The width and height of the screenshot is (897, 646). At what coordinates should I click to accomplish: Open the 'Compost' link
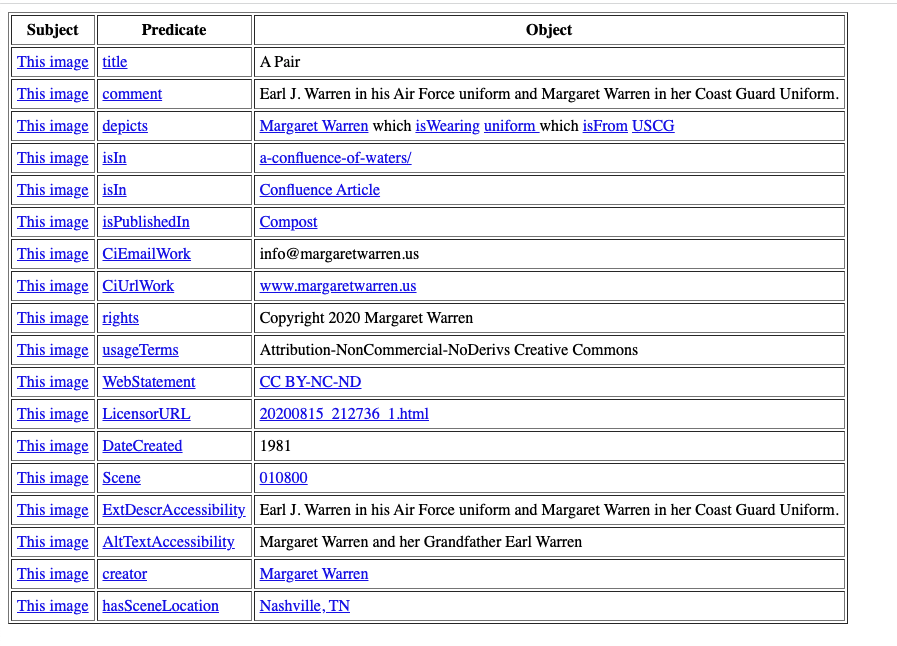pos(288,222)
